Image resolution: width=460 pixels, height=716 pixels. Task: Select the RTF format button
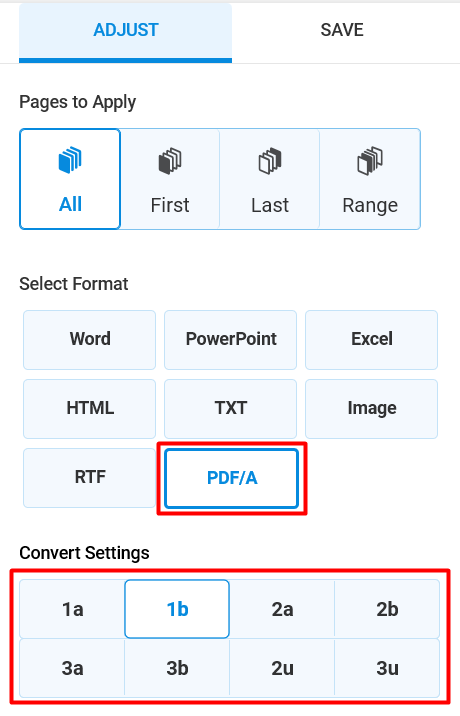tap(90, 478)
